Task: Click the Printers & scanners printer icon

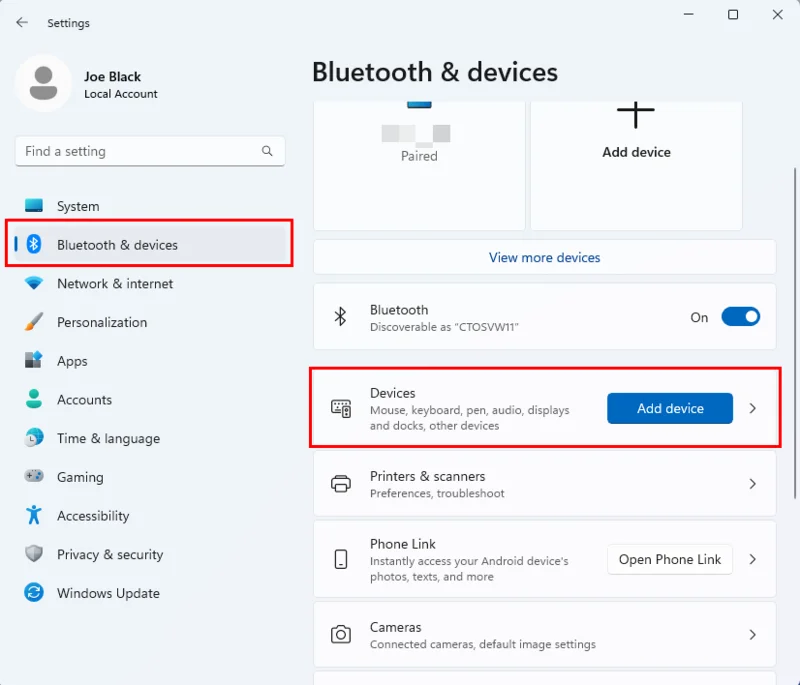Action: click(341, 484)
